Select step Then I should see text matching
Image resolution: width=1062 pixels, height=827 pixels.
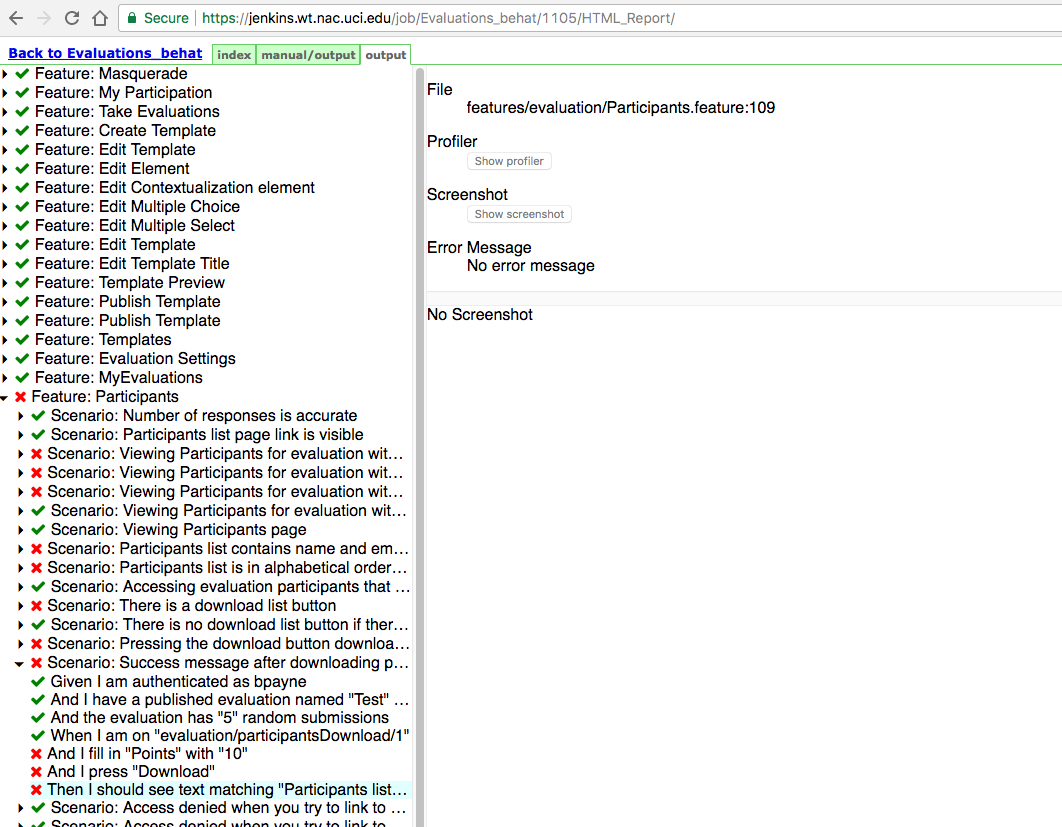coord(228,790)
